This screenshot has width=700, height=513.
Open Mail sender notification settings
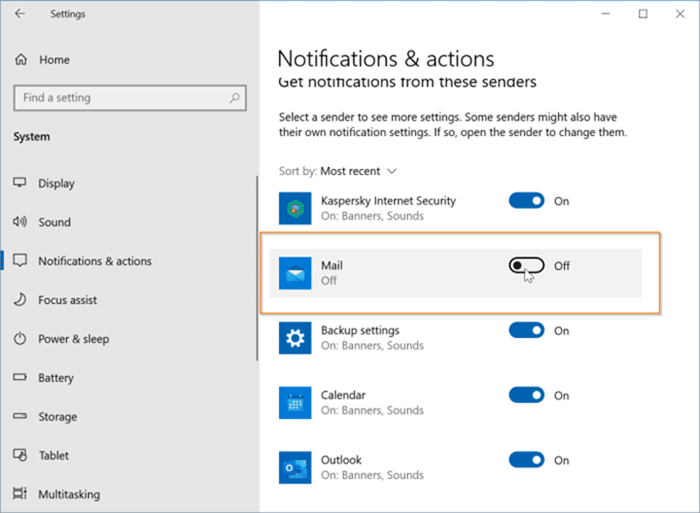tap(455, 273)
